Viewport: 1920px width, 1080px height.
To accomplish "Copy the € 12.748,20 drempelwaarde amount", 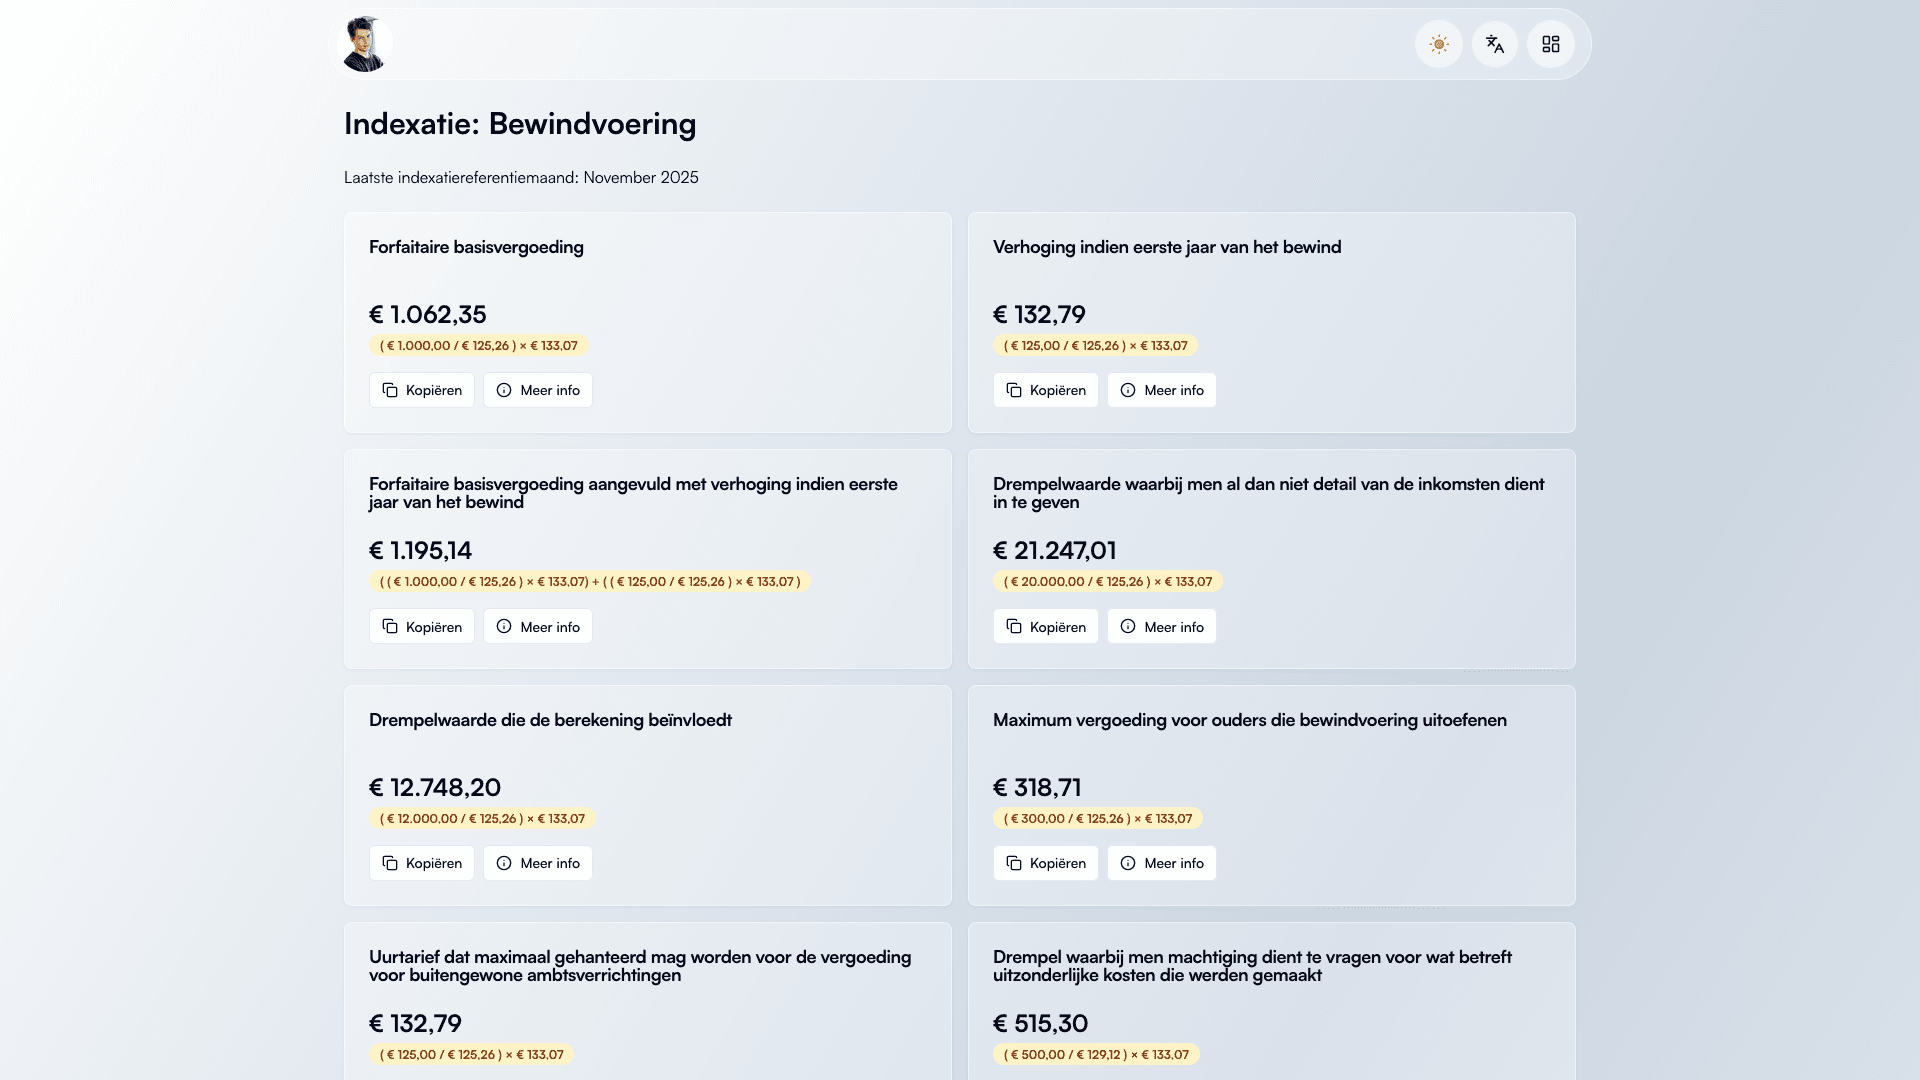I will [x=422, y=863].
